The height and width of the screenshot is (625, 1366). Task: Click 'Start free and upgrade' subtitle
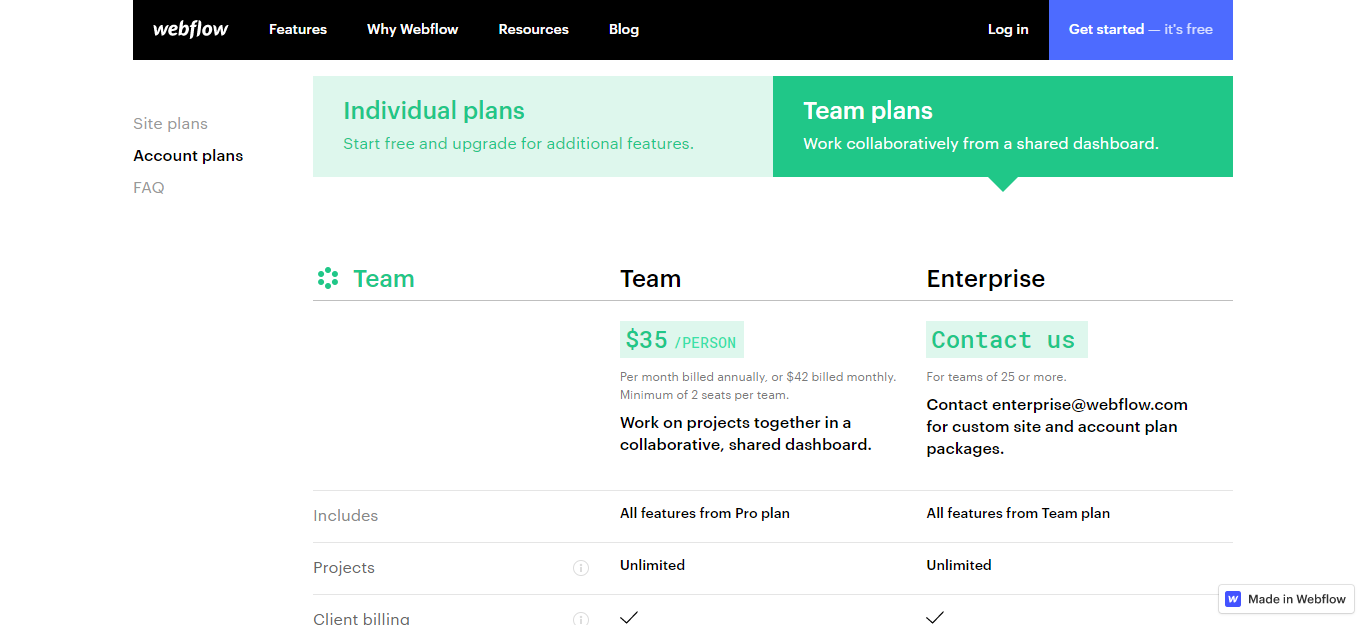(518, 144)
